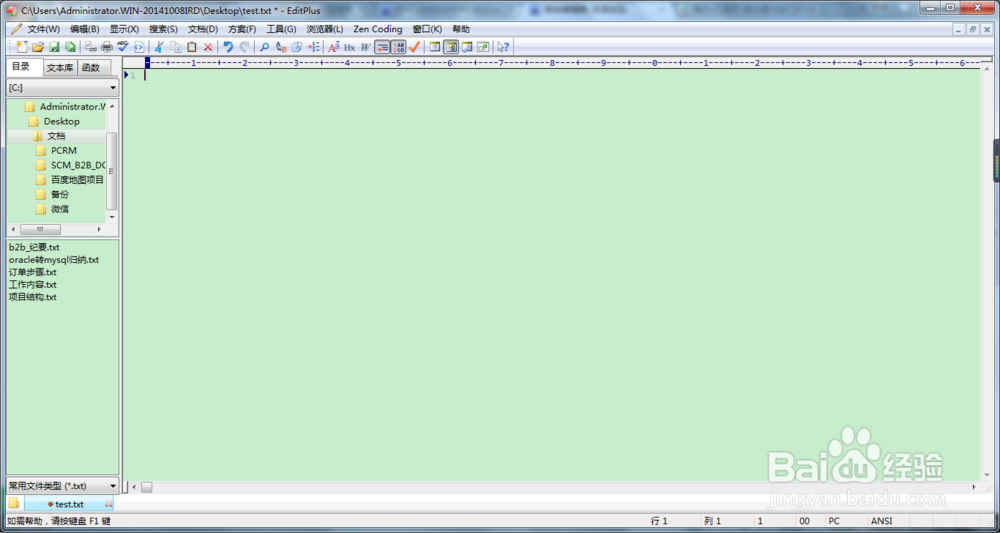Open the 编辑(B) menu
1000x533 pixels.
84,29
